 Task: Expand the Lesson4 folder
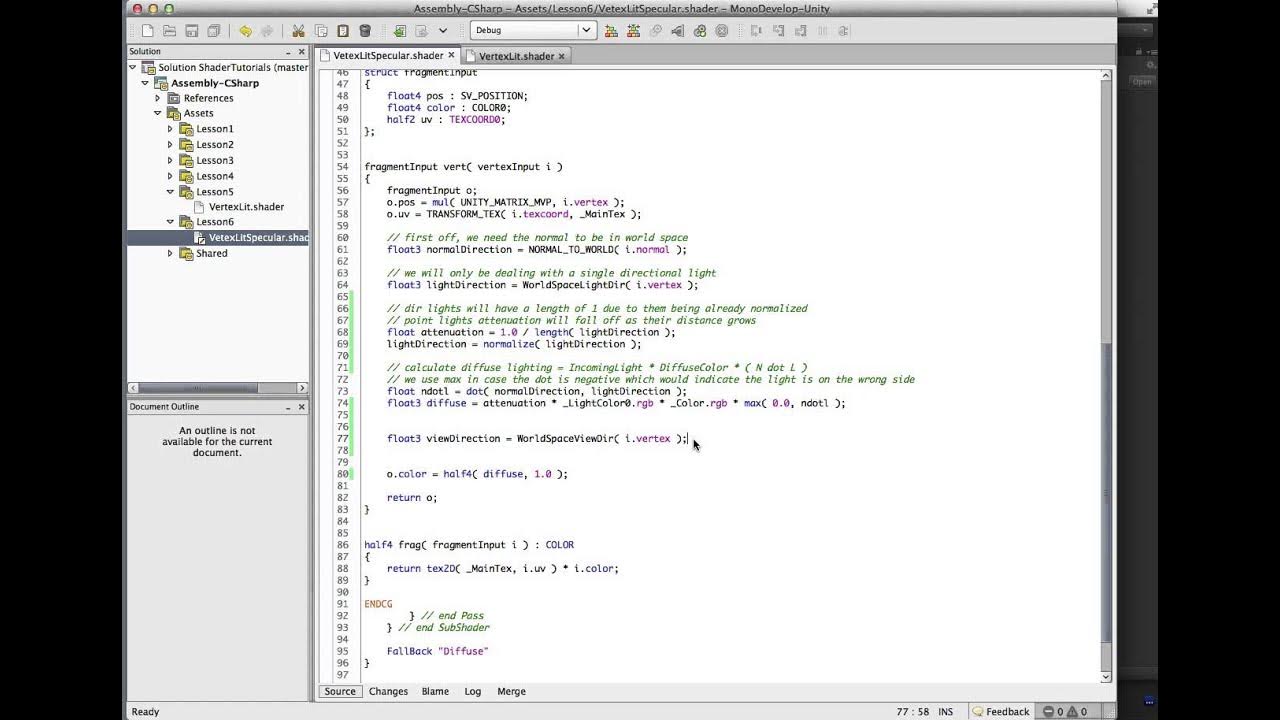[x=170, y=176]
